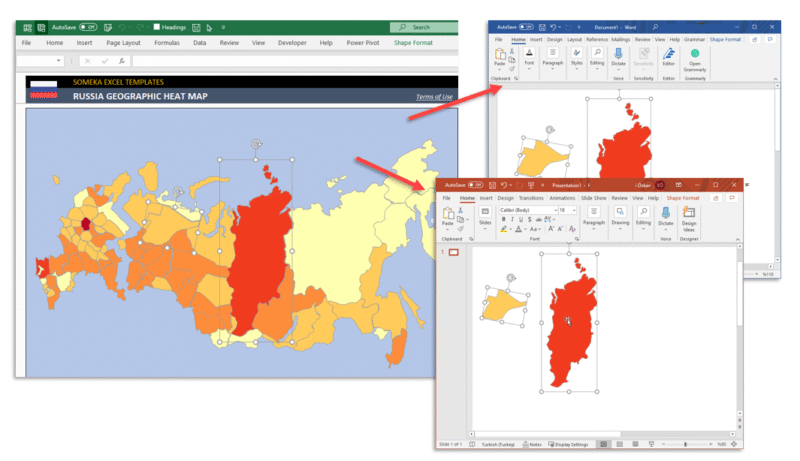Click the Excel formula bar input
This screenshot has width=800, height=461.
(295, 61)
